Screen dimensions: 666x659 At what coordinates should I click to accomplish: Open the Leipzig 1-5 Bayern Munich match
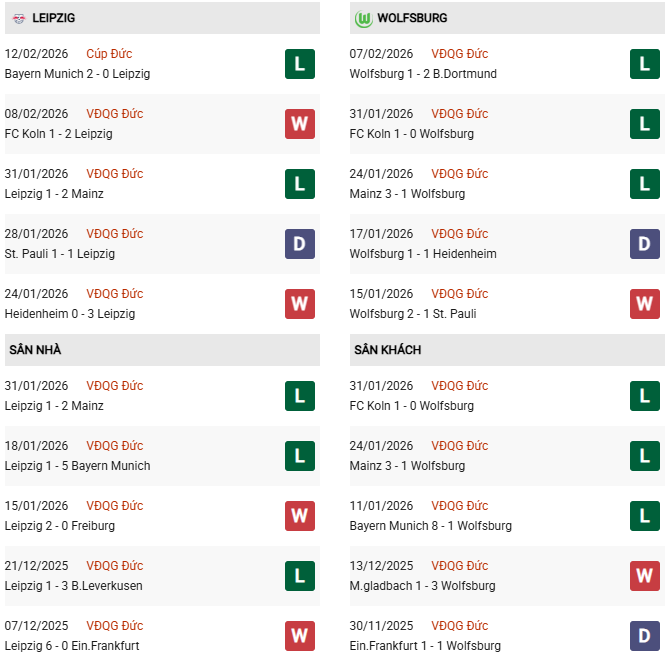tap(77, 466)
